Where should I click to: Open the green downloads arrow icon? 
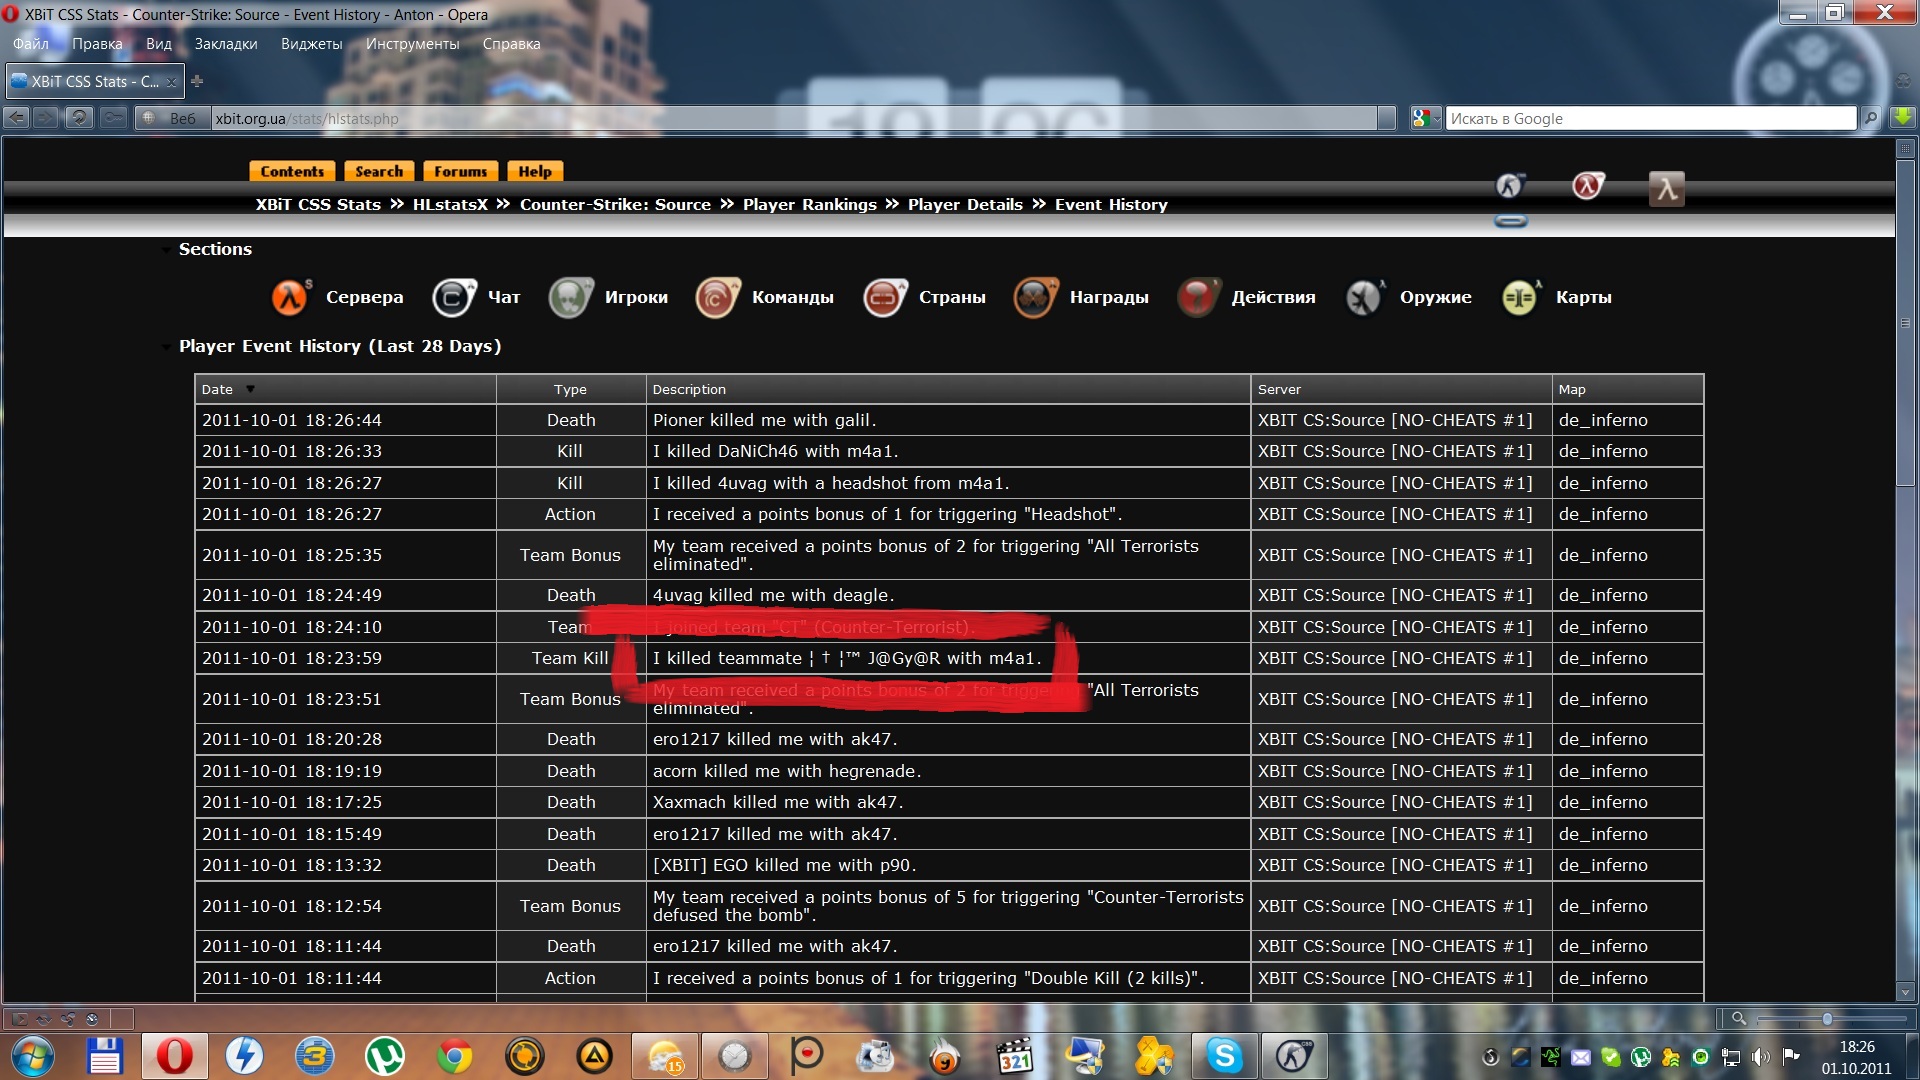(x=1902, y=117)
